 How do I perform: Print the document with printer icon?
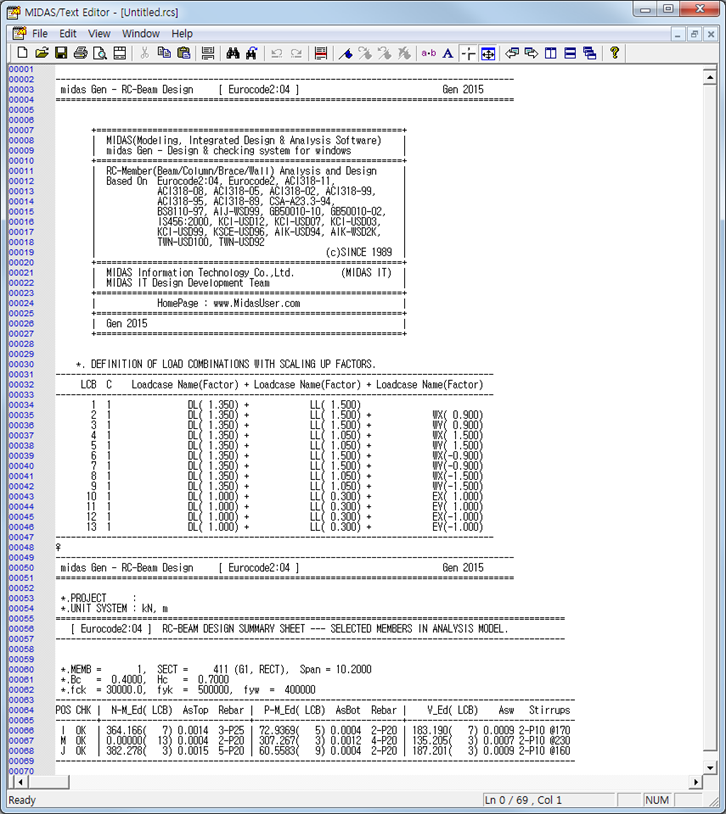tap(80, 53)
